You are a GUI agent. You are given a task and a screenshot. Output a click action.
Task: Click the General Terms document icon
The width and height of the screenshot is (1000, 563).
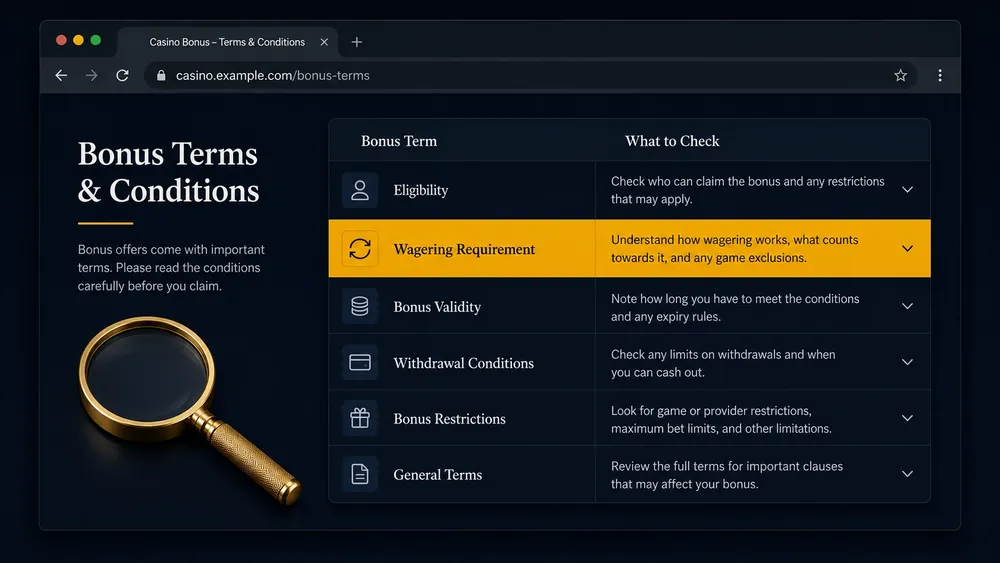[x=360, y=474]
